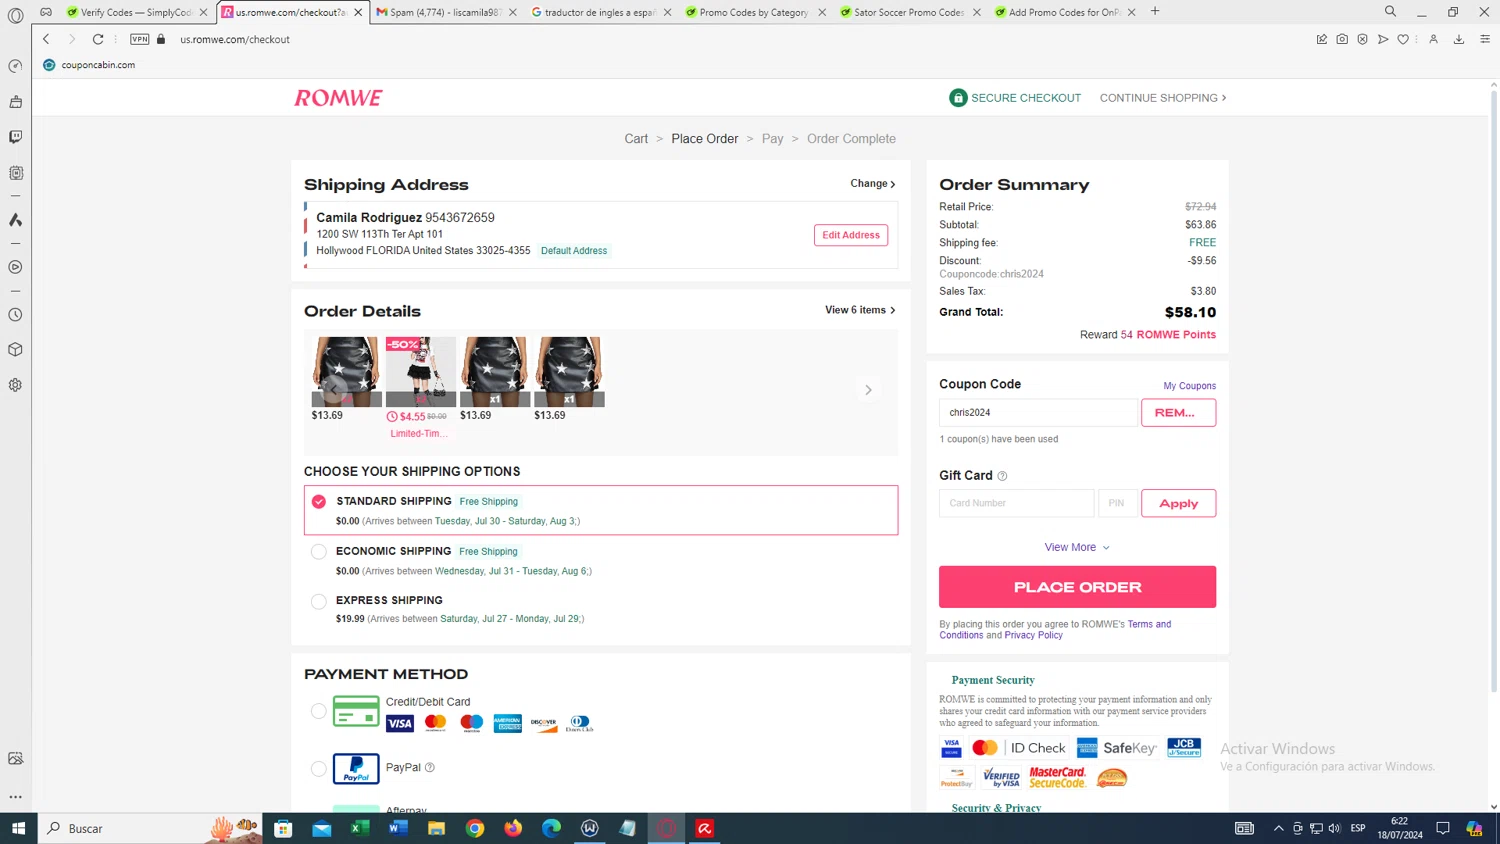This screenshot has height=844, width=1500.
Task: Apply the gift card
Action: (1178, 503)
